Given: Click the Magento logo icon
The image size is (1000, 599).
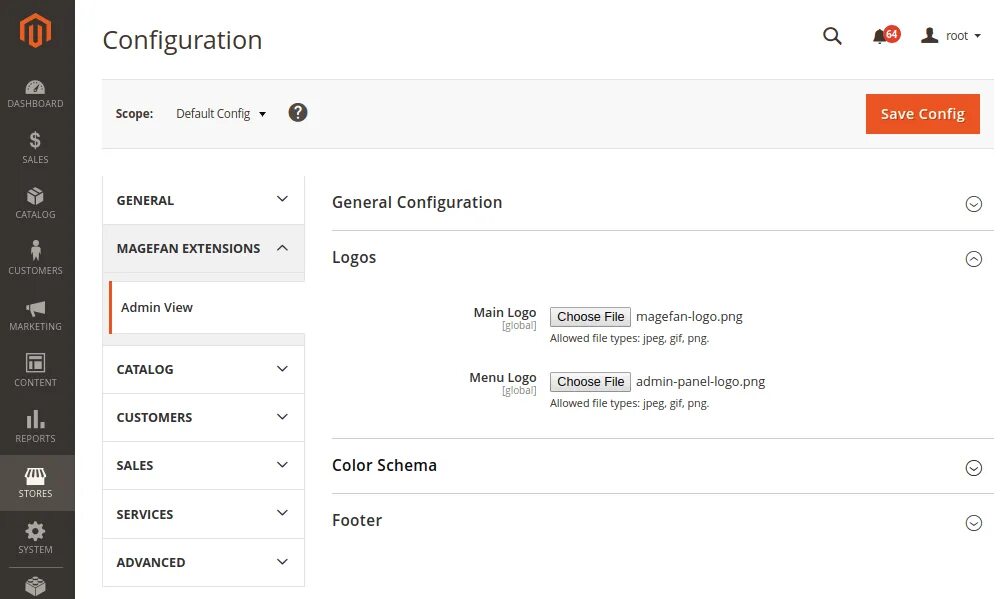Looking at the screenshot, I should (35, 31).
